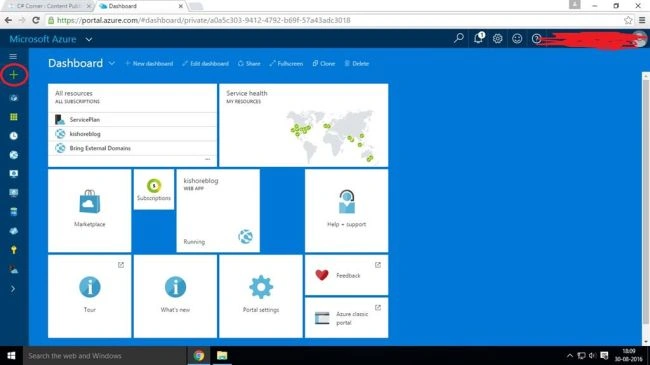Open the Azure classic portal tile
650x365 pixels.
tap(347, 318)
